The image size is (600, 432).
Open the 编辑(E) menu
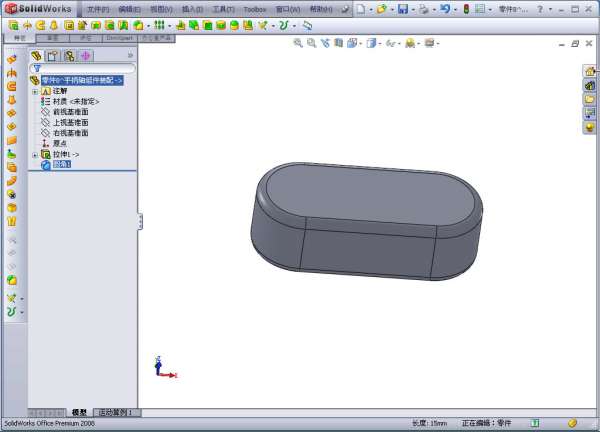129,9
